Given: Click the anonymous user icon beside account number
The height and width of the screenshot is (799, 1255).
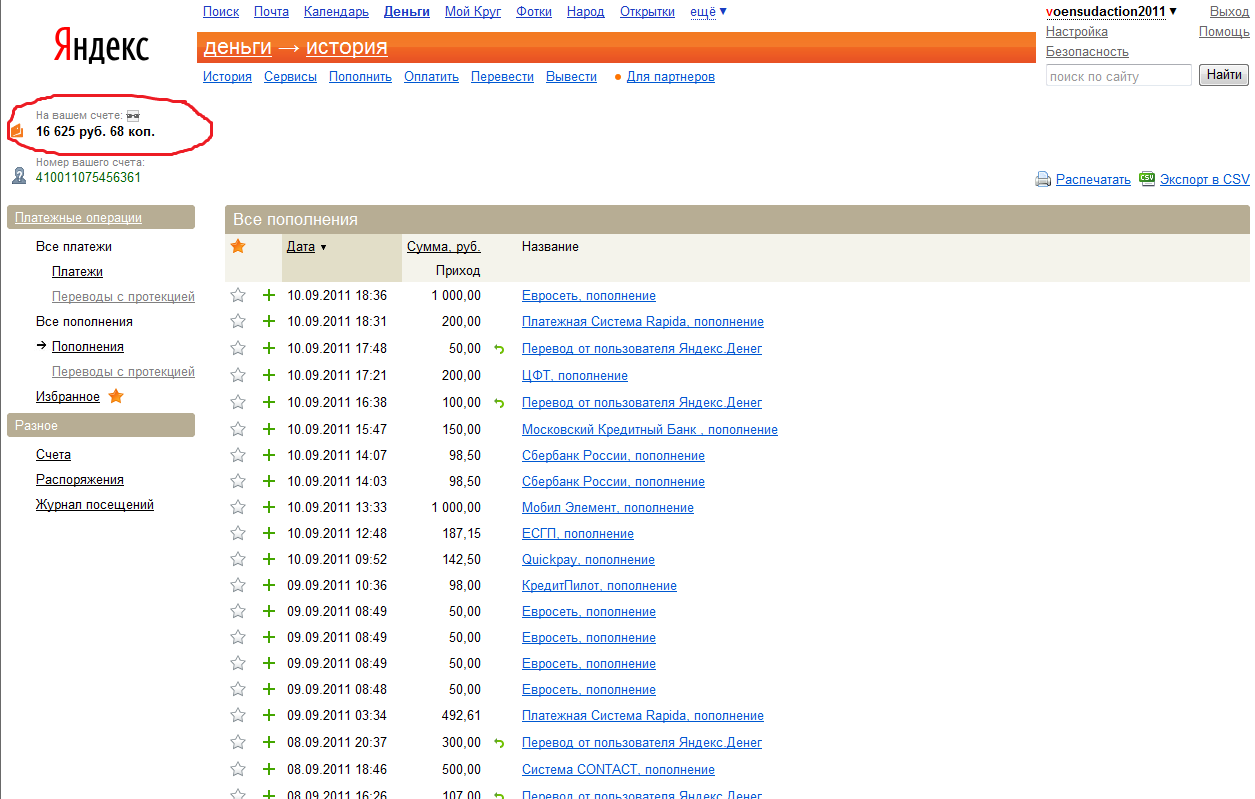Looking at the screenshot, I should coord(19,176).
